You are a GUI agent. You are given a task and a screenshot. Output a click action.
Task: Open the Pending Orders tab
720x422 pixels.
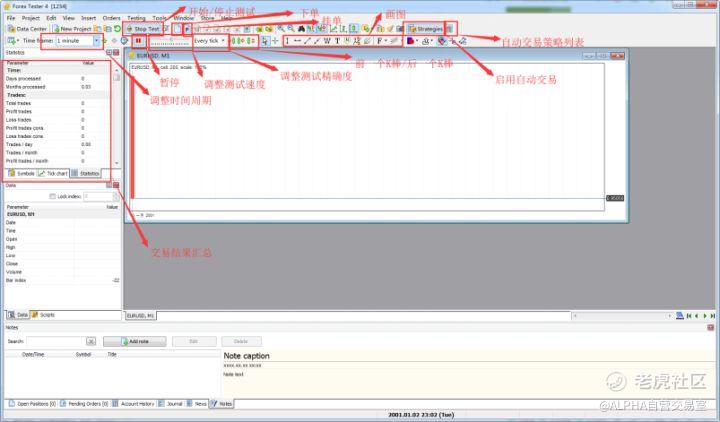(84, 404)
